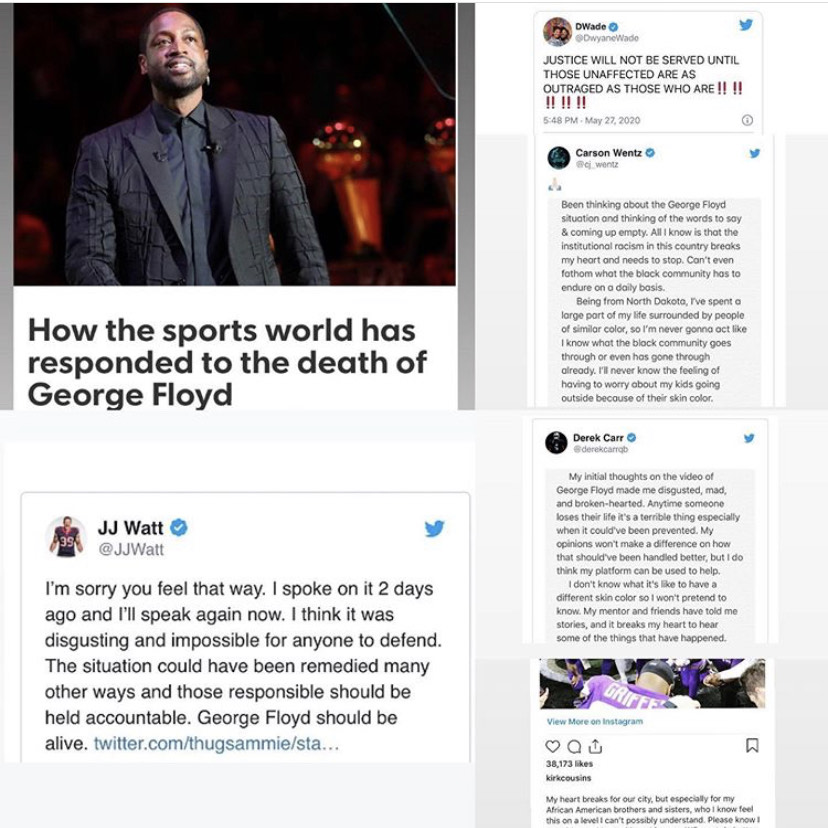Click the Twitter bird icon in JJ Watt's tweet
Viewport: 828px width, 828px height.
[x=434, y=528]
